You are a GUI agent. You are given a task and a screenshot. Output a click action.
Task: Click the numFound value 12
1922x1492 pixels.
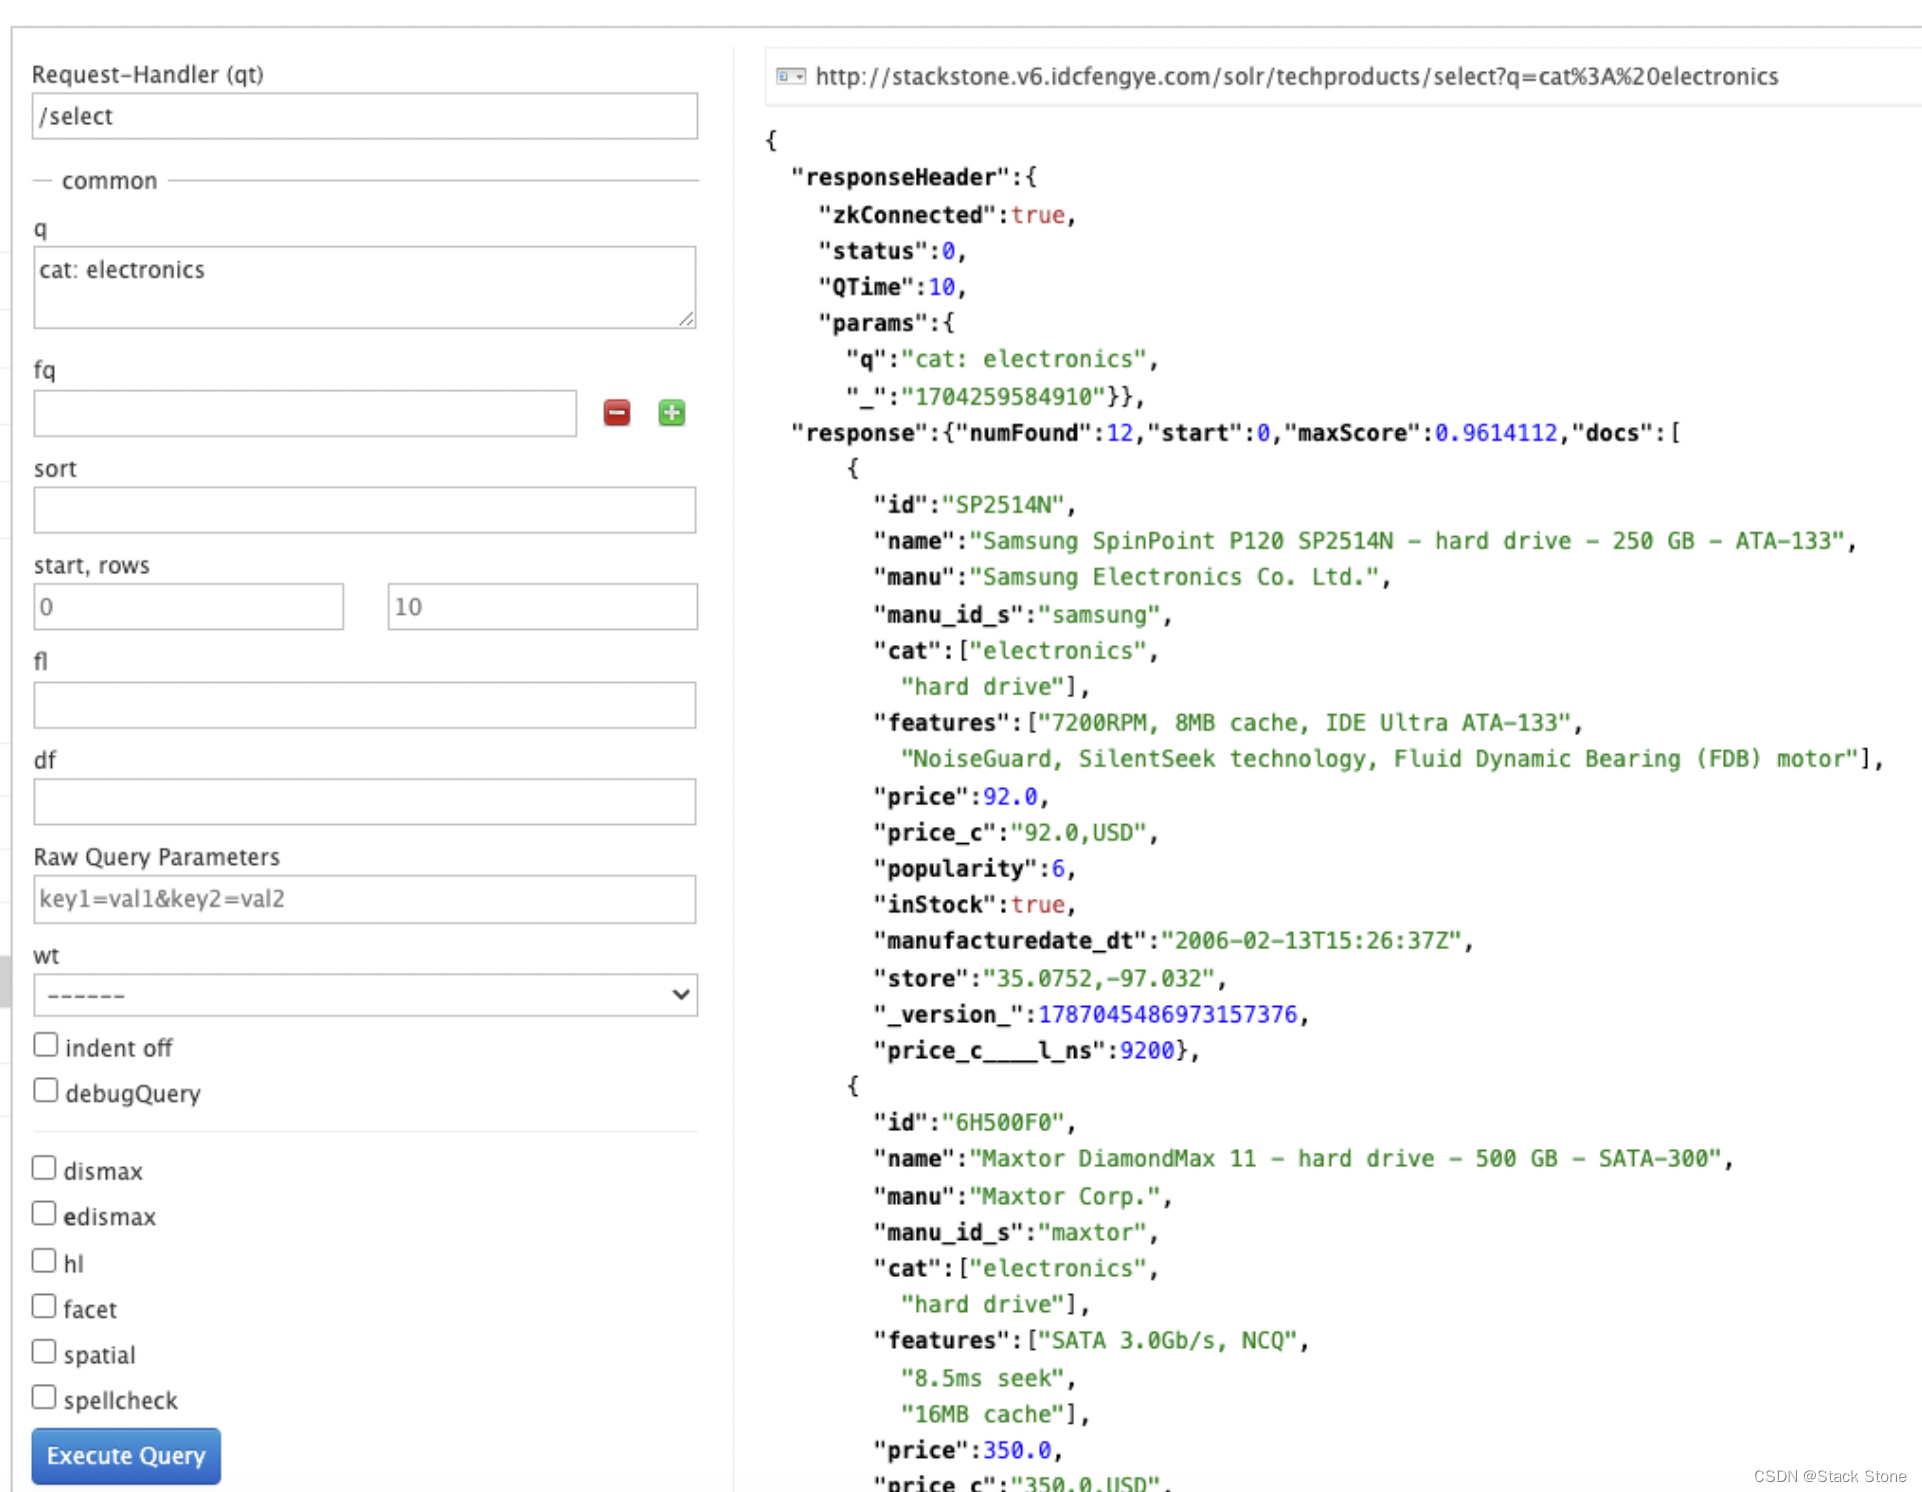[x=1119, y=433]
